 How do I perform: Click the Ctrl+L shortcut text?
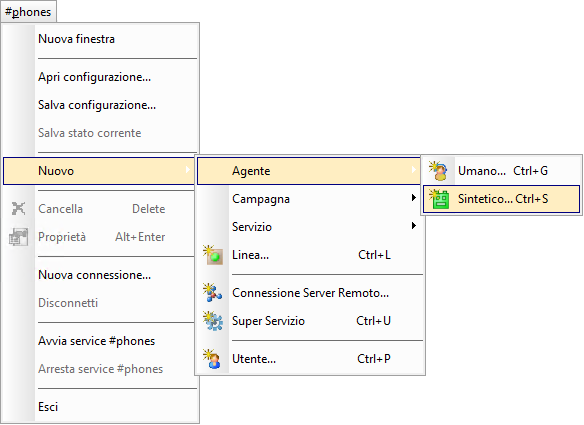(x=374, y=255)
